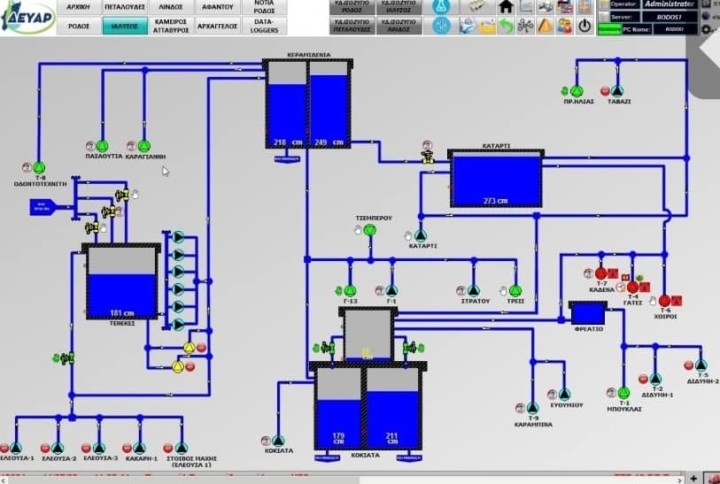Click the T-8 ΟΔΟΝΤΟΤΕΧΝΙΤΗ pump symbol

click(x=39, y=168)
